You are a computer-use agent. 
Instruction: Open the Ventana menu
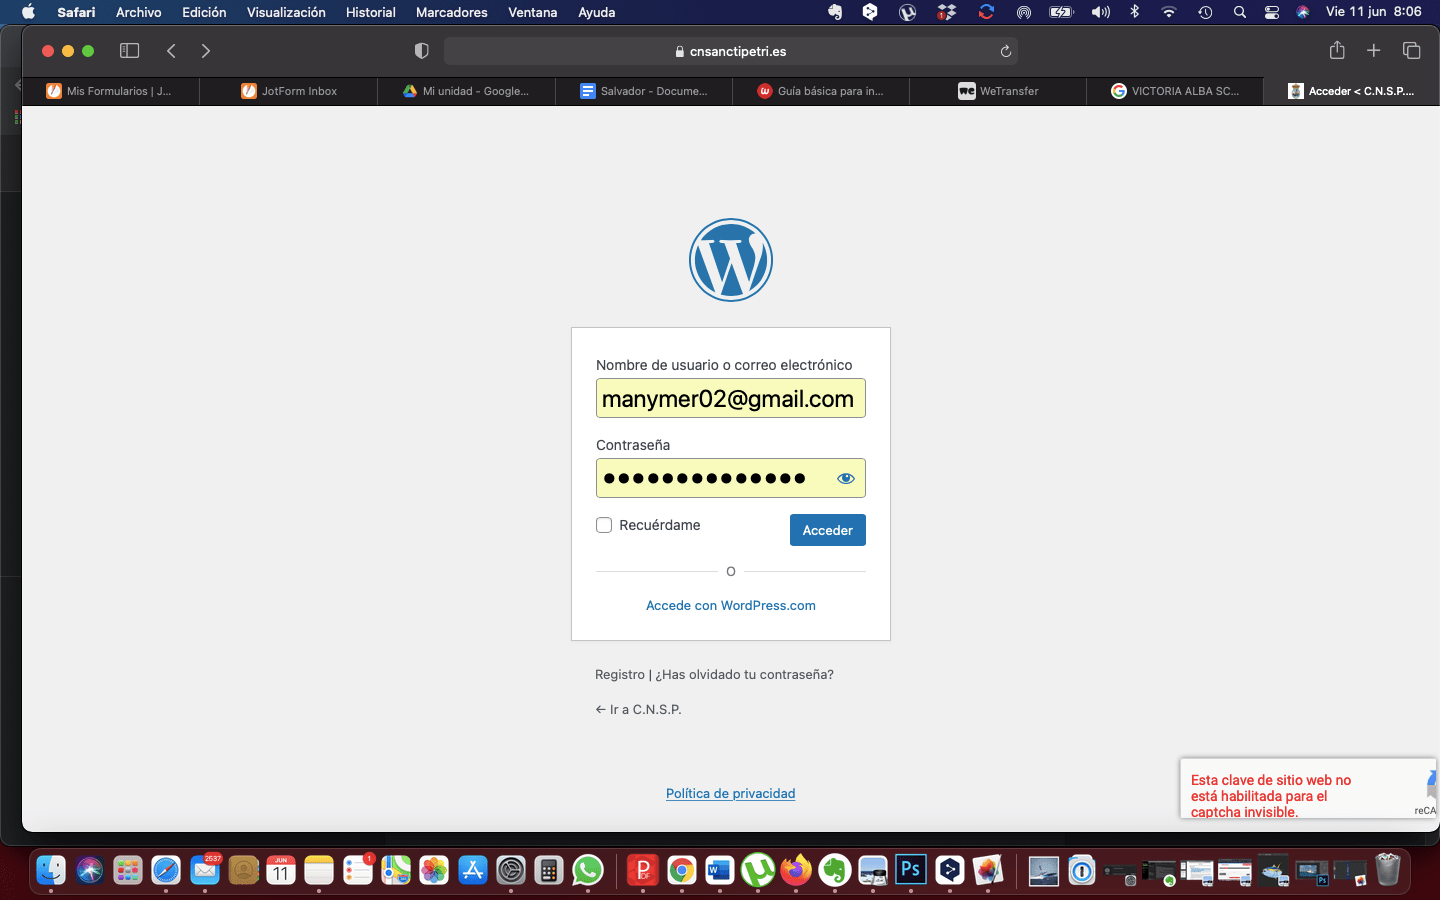(532, 12)
